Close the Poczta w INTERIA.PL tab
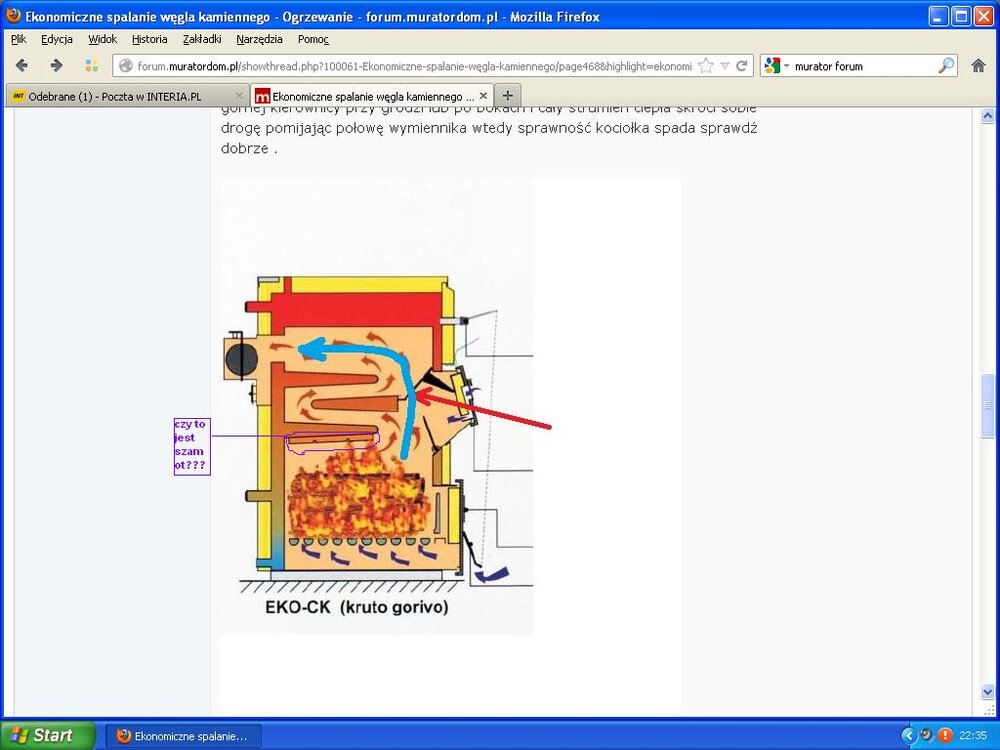1000x750 pixels. pos(239,96)
